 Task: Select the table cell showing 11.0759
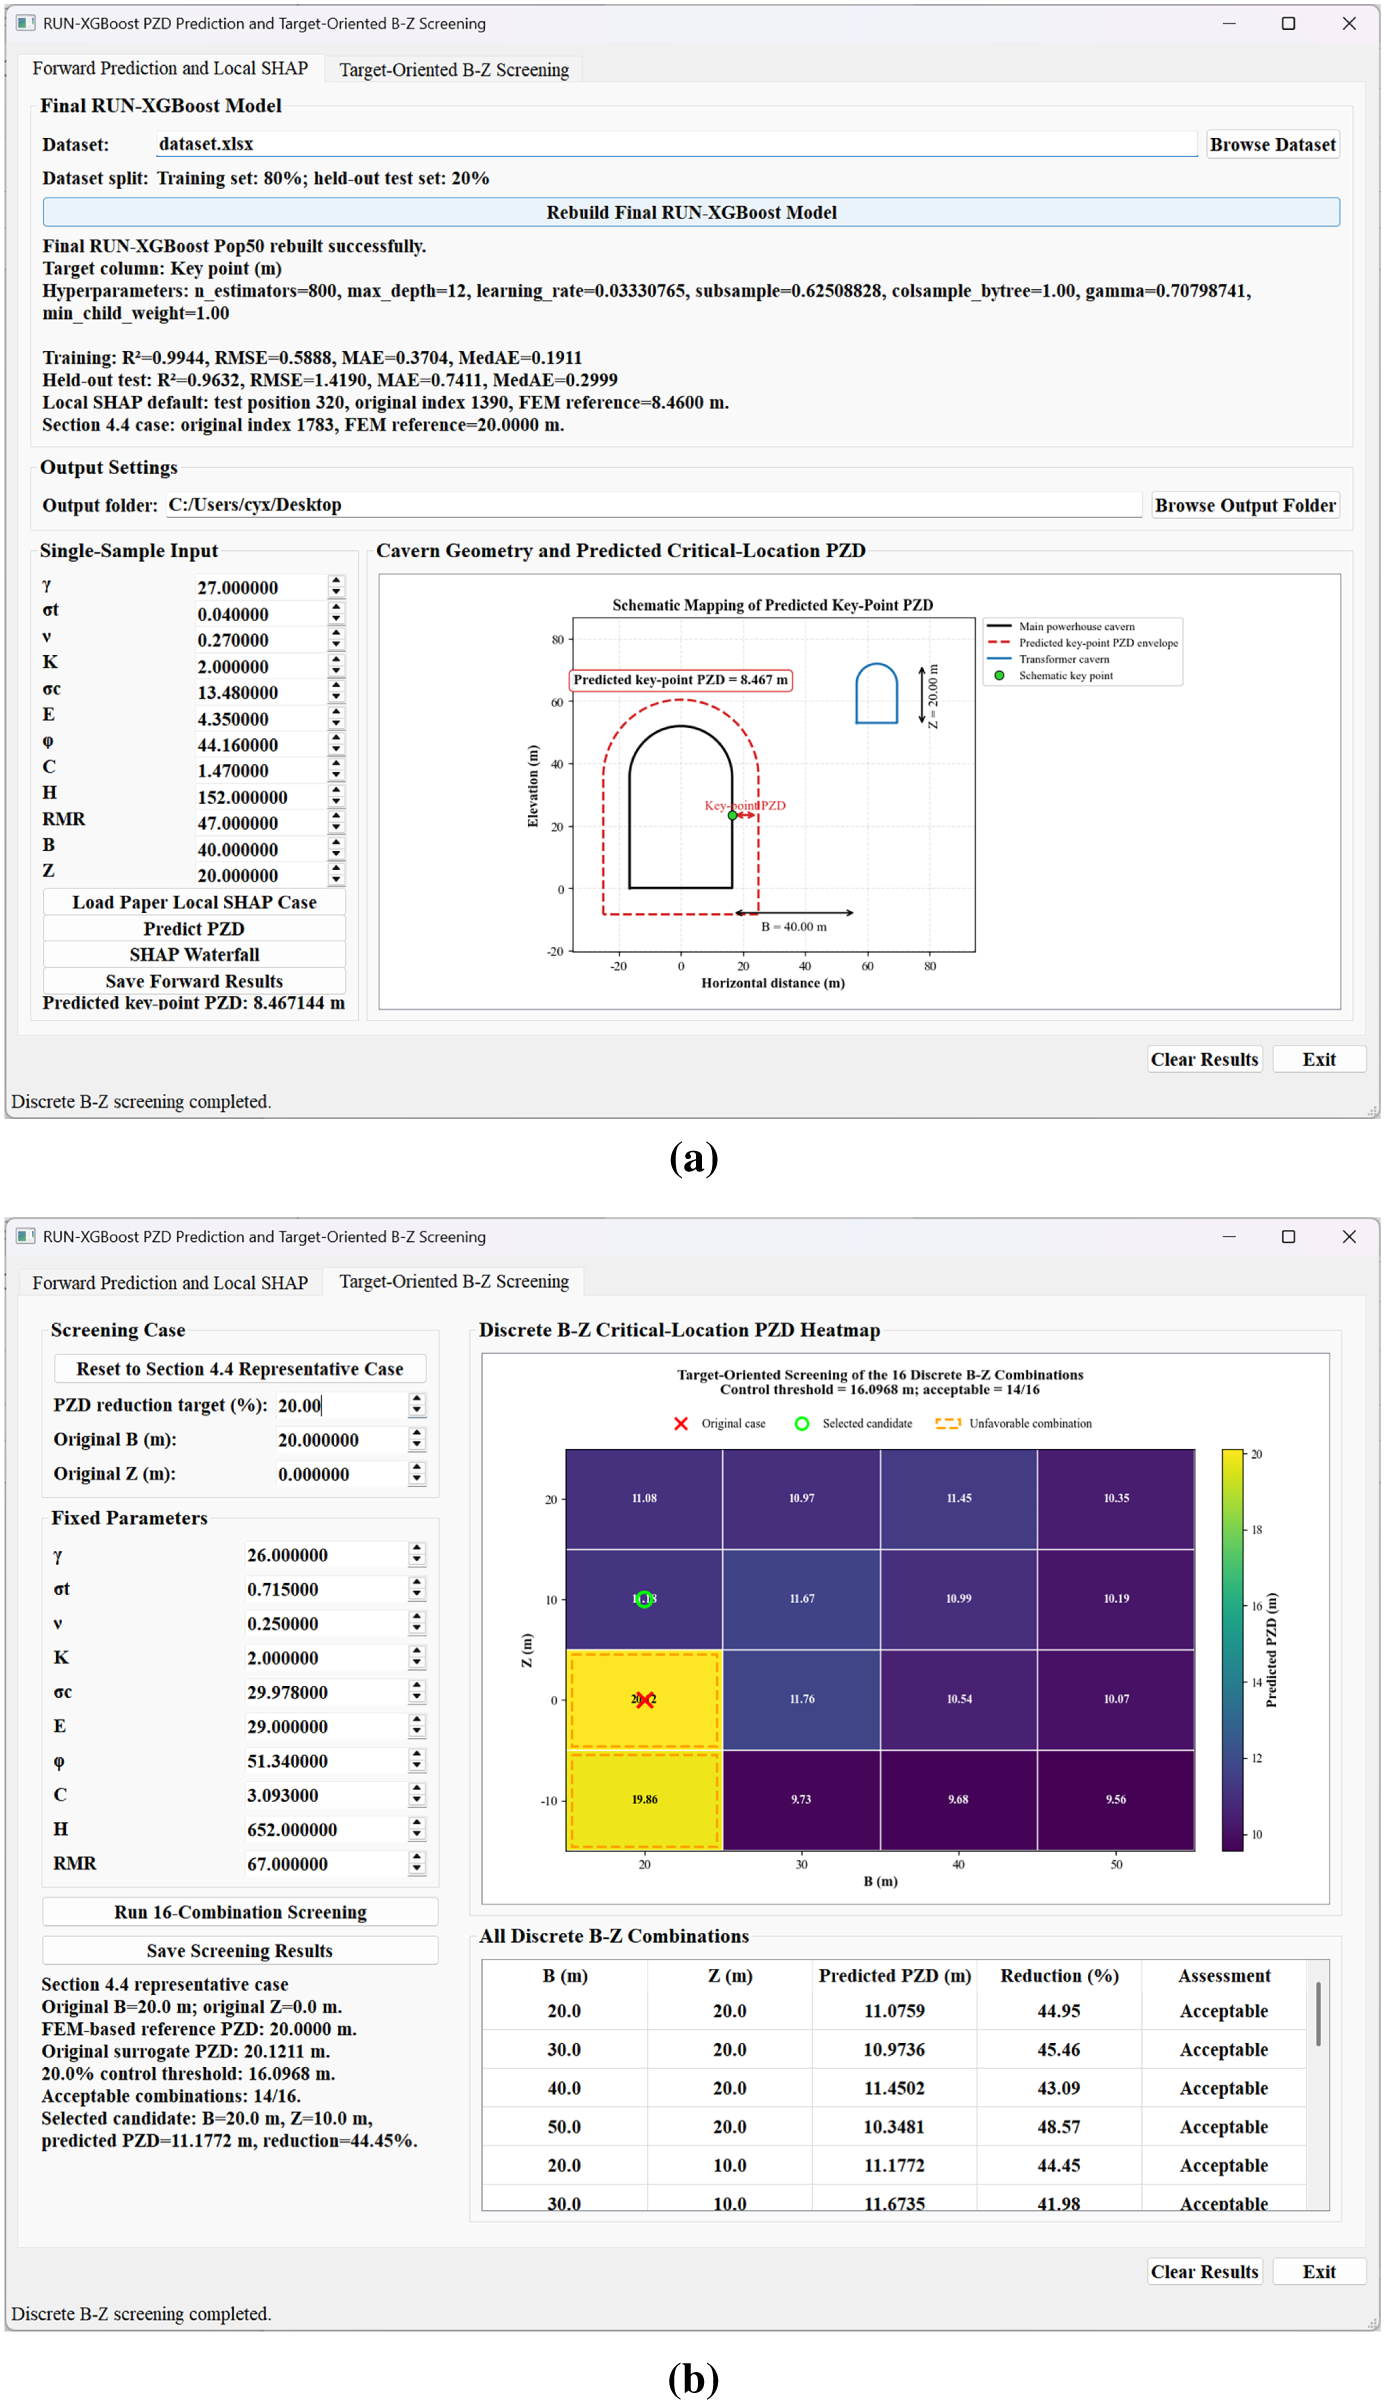point(894,2011)
